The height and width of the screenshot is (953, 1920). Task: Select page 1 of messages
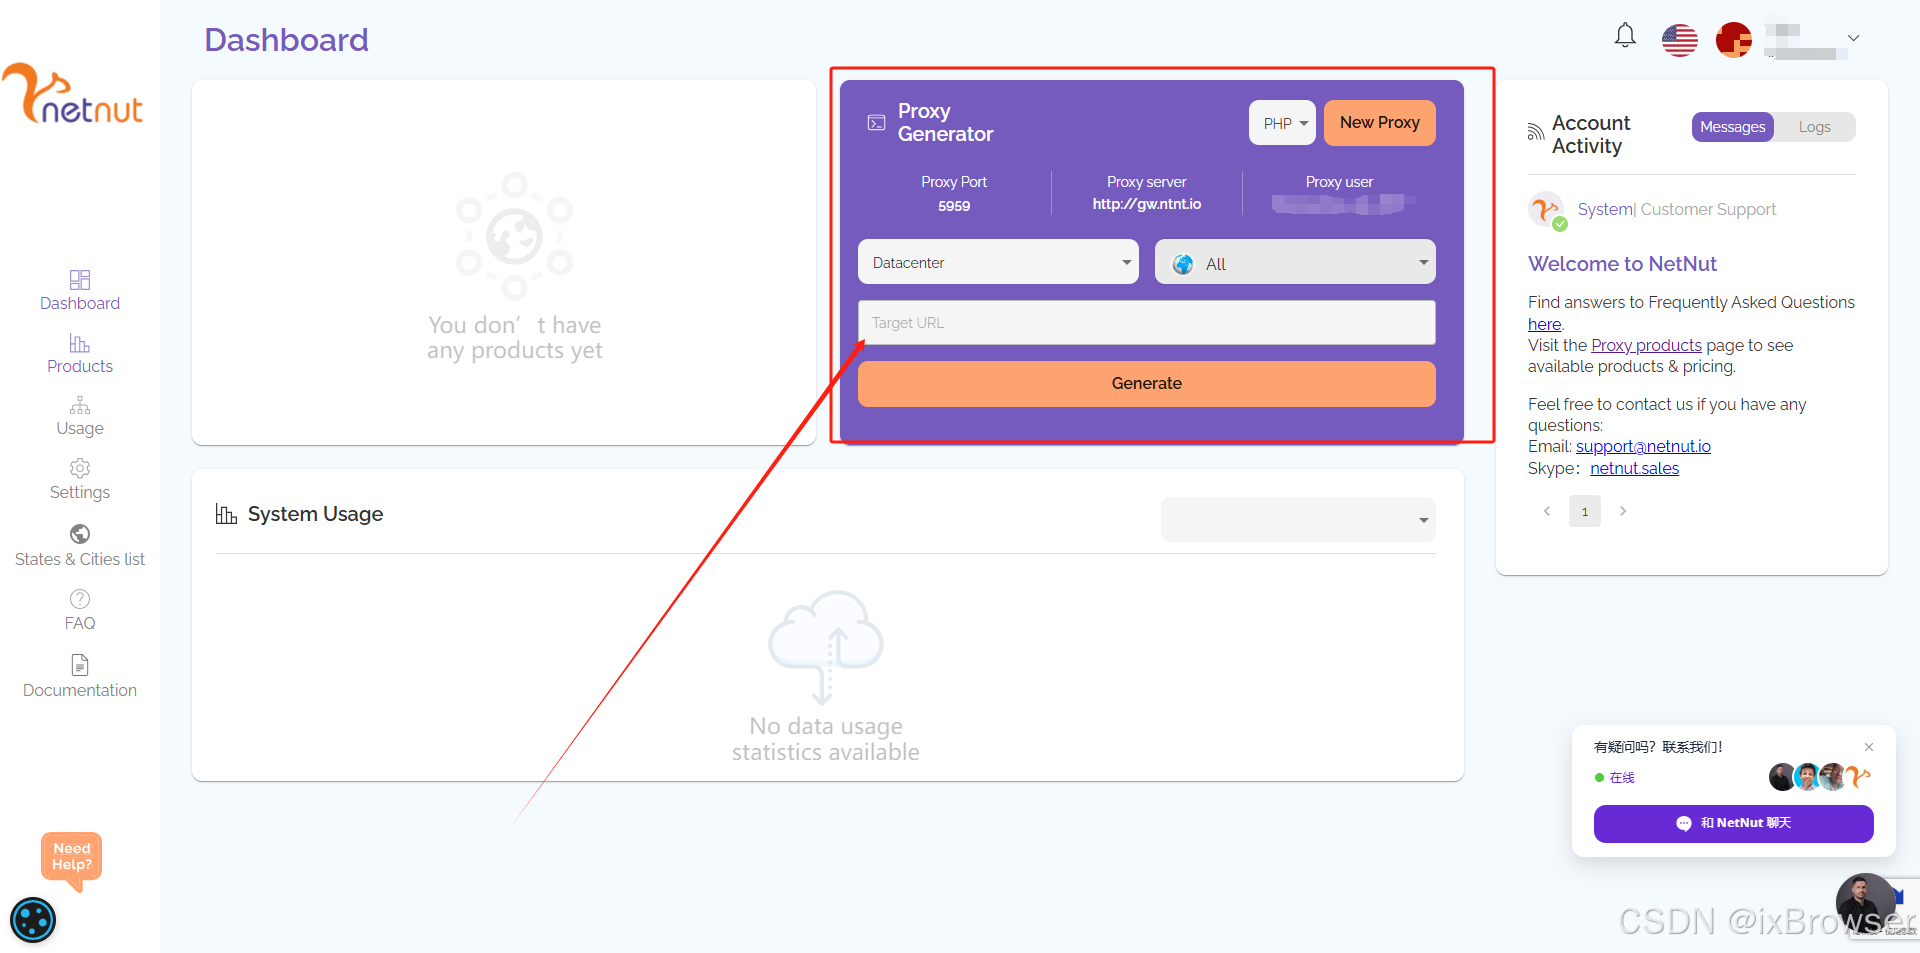(1585, 511)
